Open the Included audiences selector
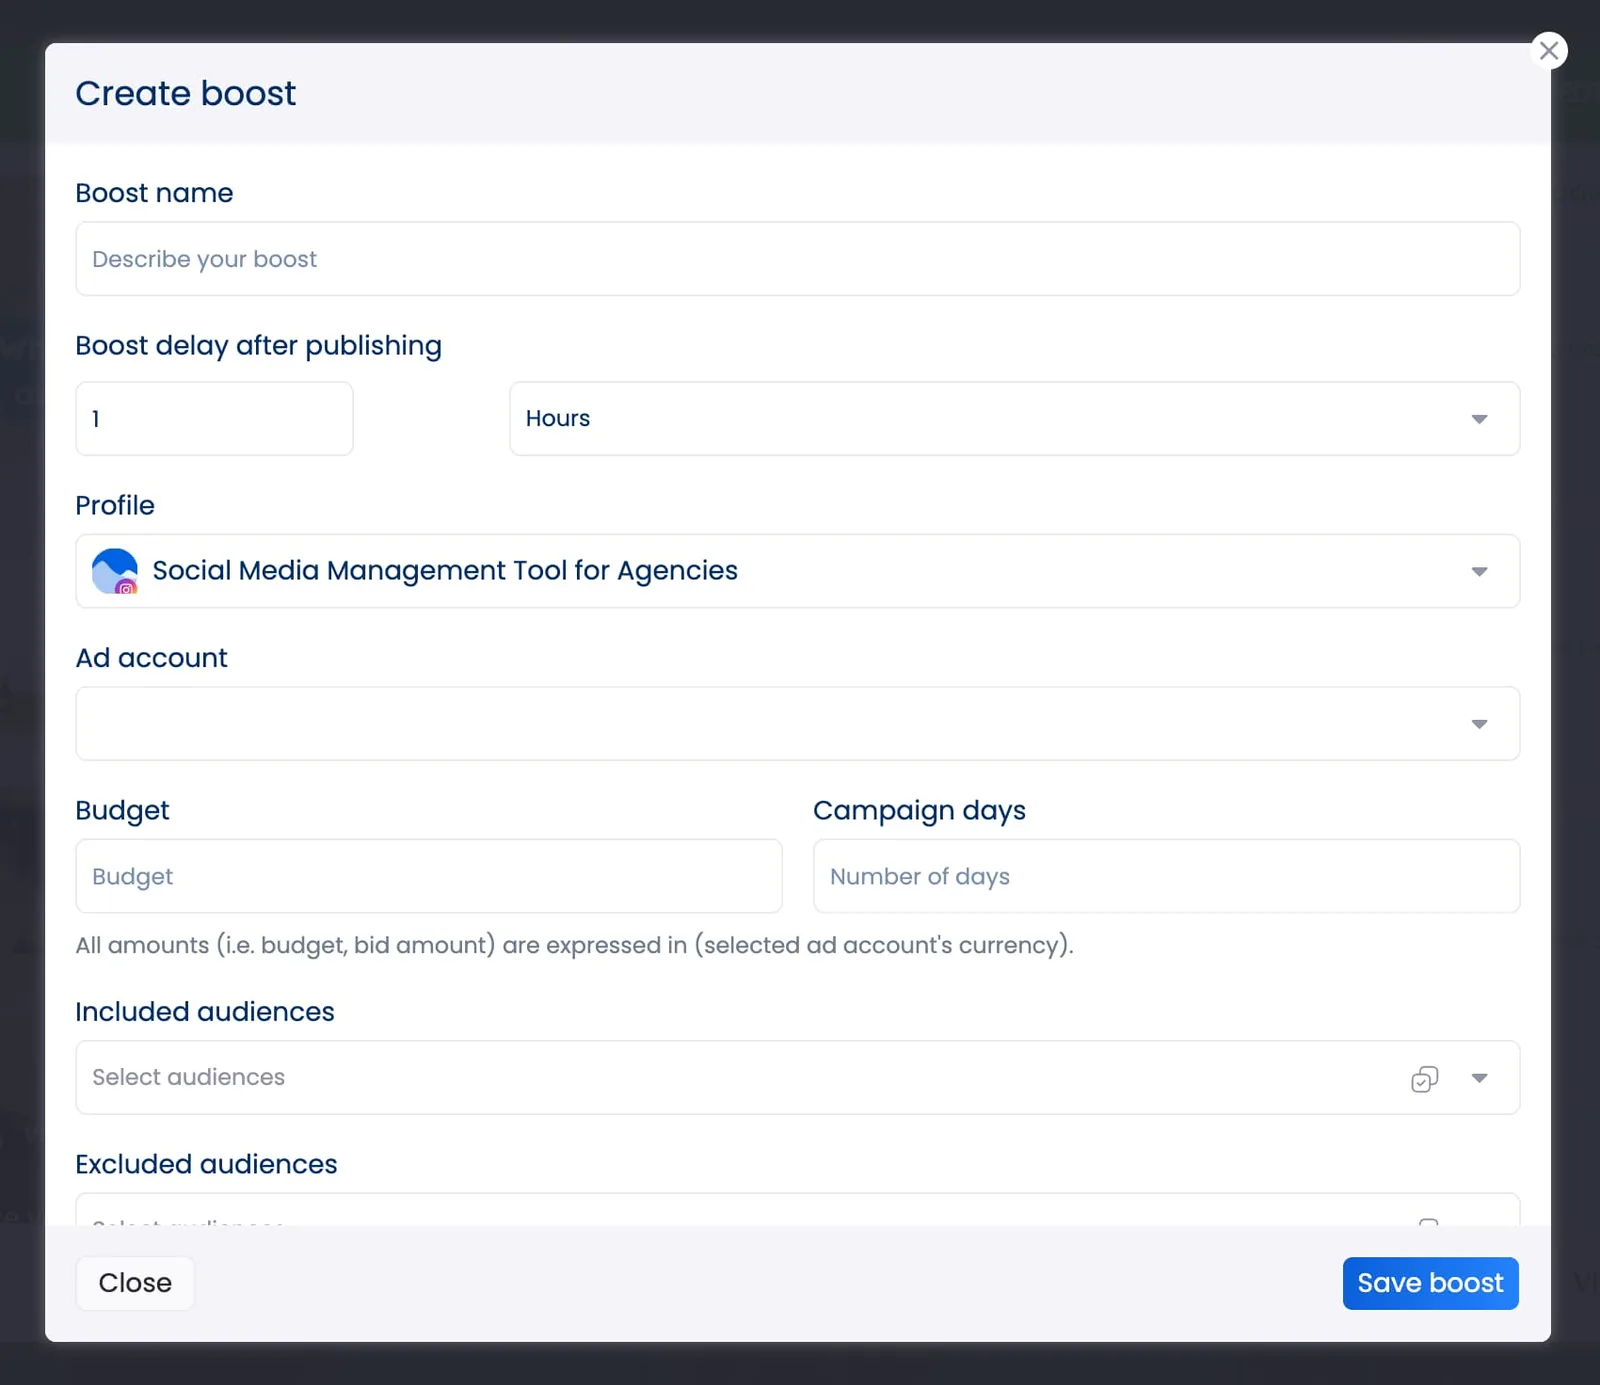The width and height of the screenshot is (1600, 1385). [x=700, y=1078]
